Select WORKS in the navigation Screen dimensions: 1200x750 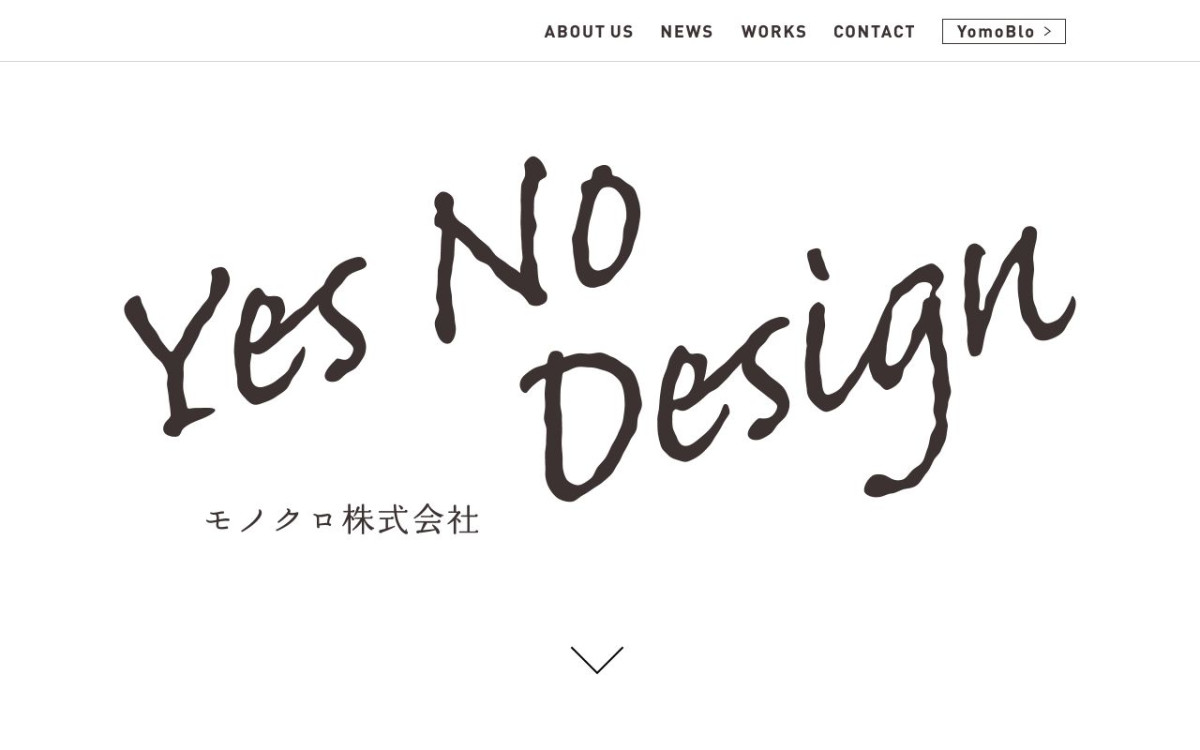pyautogui.click(x=774, y=32)
